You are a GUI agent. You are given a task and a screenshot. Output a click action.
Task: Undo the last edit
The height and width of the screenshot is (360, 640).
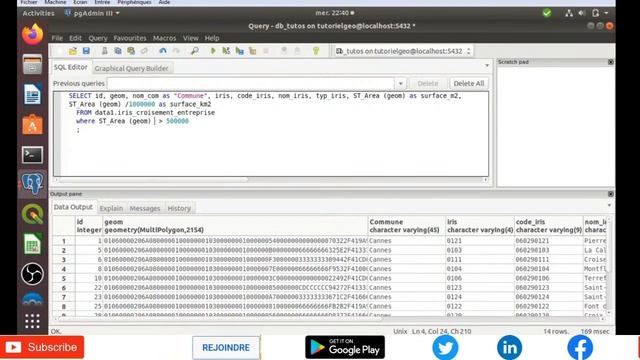click(x=162, y=51)
